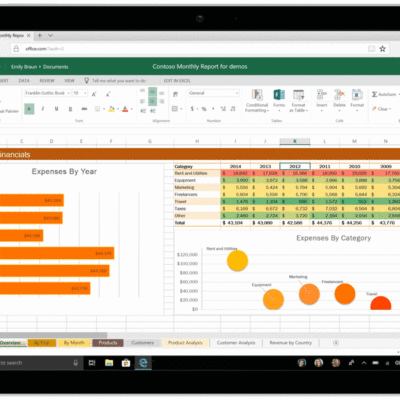Click the Decrease Indent icon
400x400 pixels.
(x=143, y=111)
